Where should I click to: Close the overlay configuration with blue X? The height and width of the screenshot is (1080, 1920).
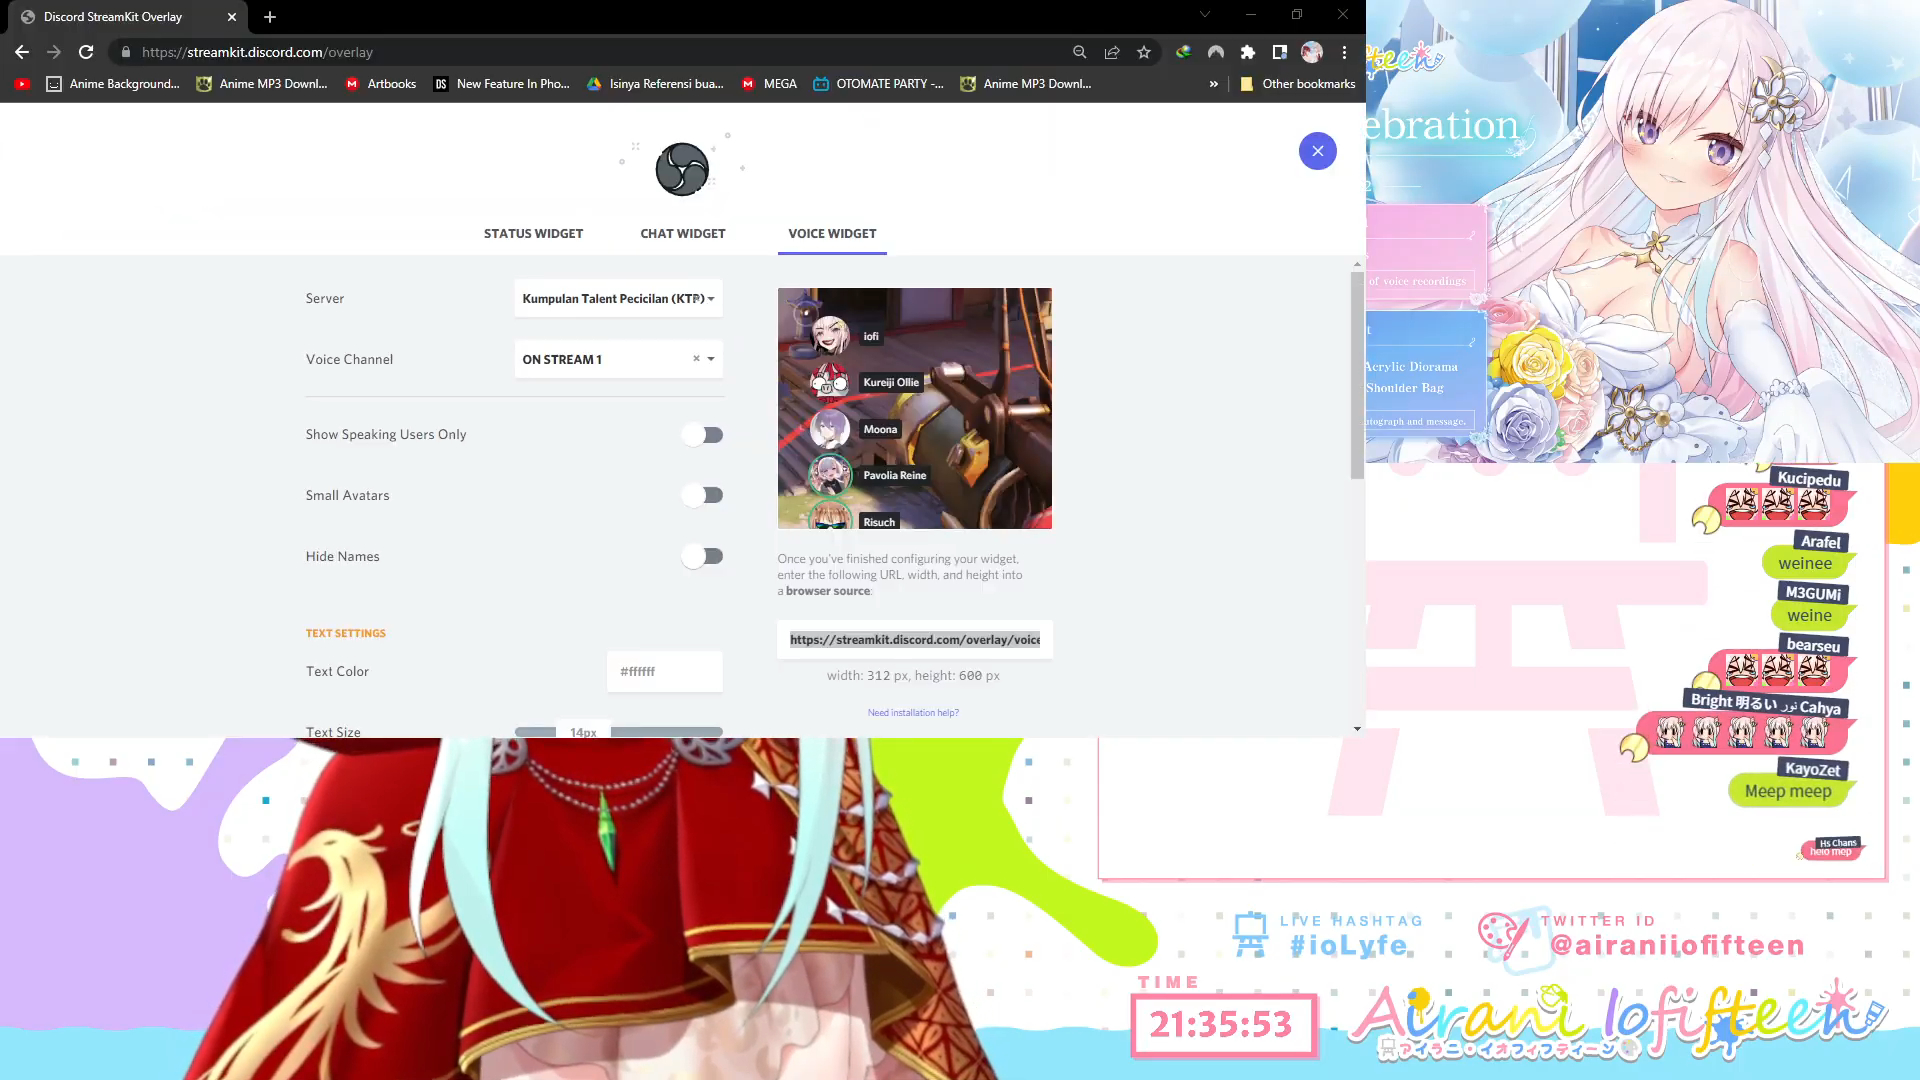(1317, 151)
